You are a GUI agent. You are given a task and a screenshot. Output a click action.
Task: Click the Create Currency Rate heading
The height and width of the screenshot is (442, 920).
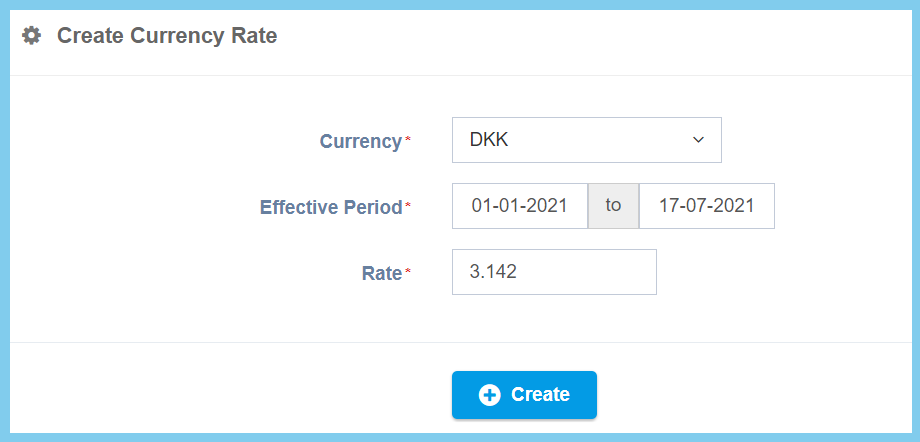pos(167,36)
